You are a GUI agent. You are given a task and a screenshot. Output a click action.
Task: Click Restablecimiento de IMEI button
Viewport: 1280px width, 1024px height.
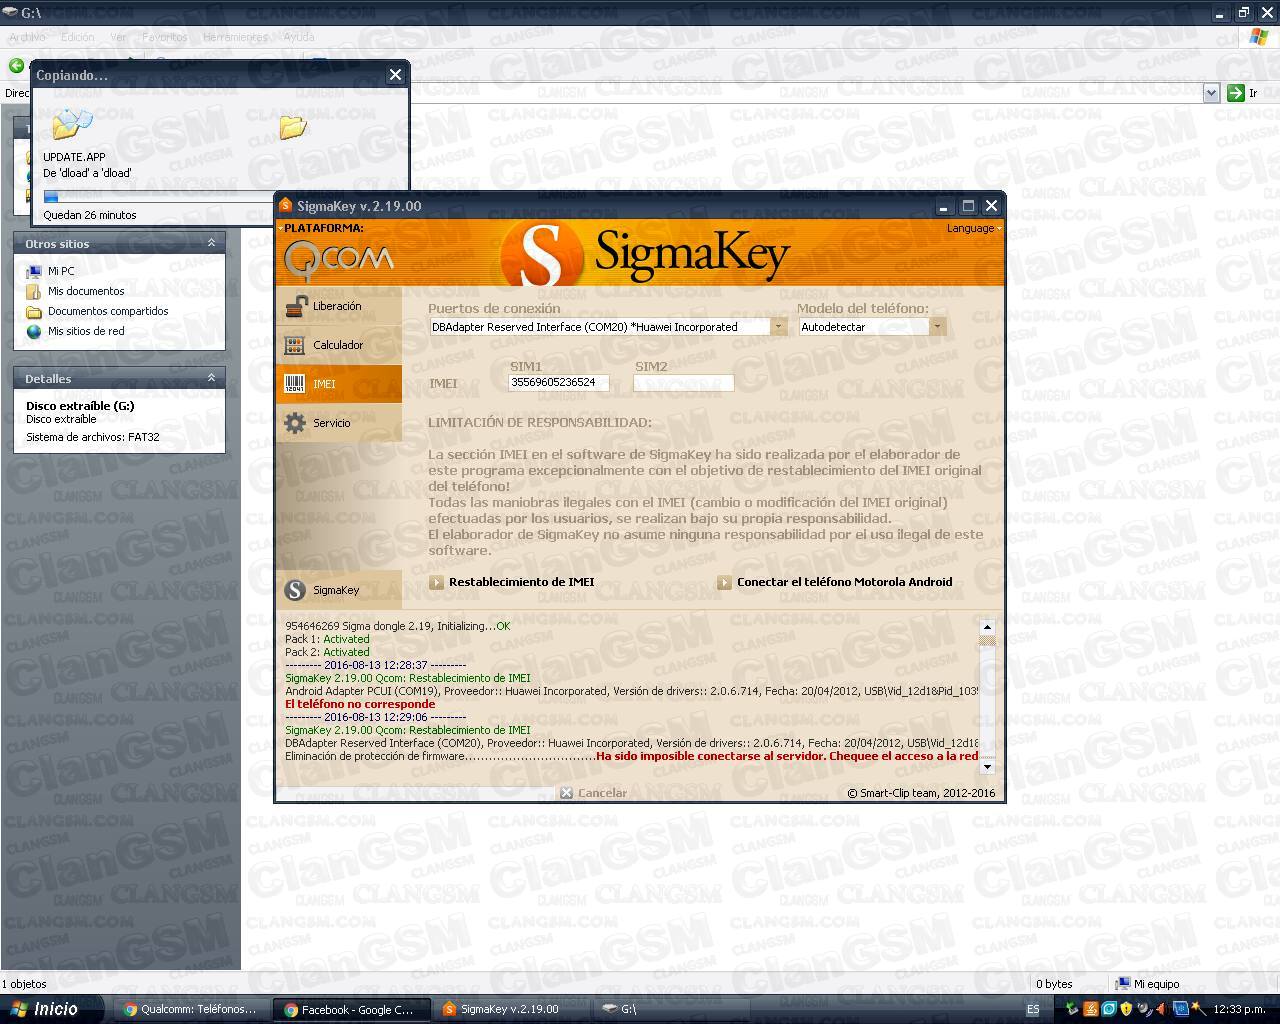click(521, 582)
